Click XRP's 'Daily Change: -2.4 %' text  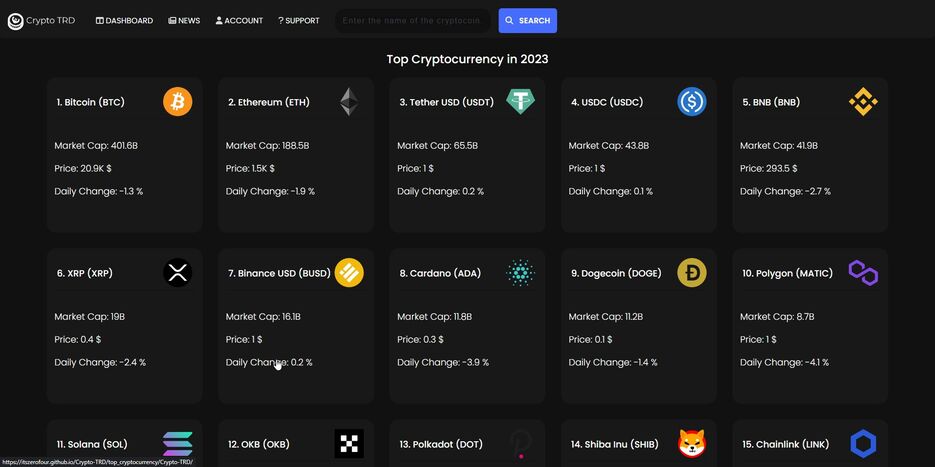[100, 363]
